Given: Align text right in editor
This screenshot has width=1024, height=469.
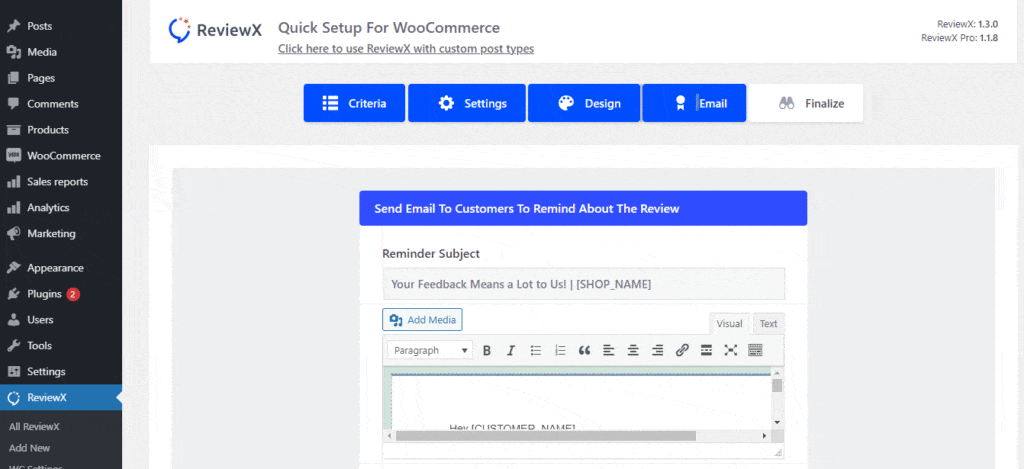Looking at the screenshot, I should coord(658,351).
